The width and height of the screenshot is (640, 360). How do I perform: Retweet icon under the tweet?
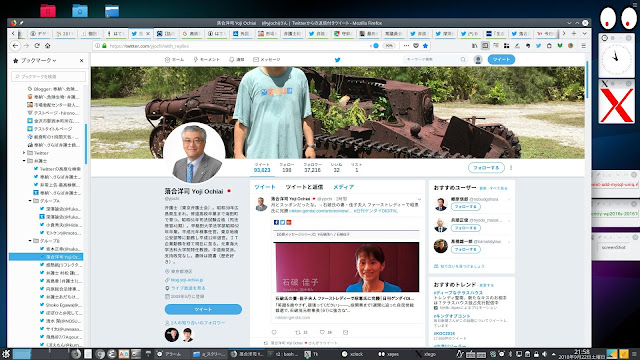[x=298, y=332]
